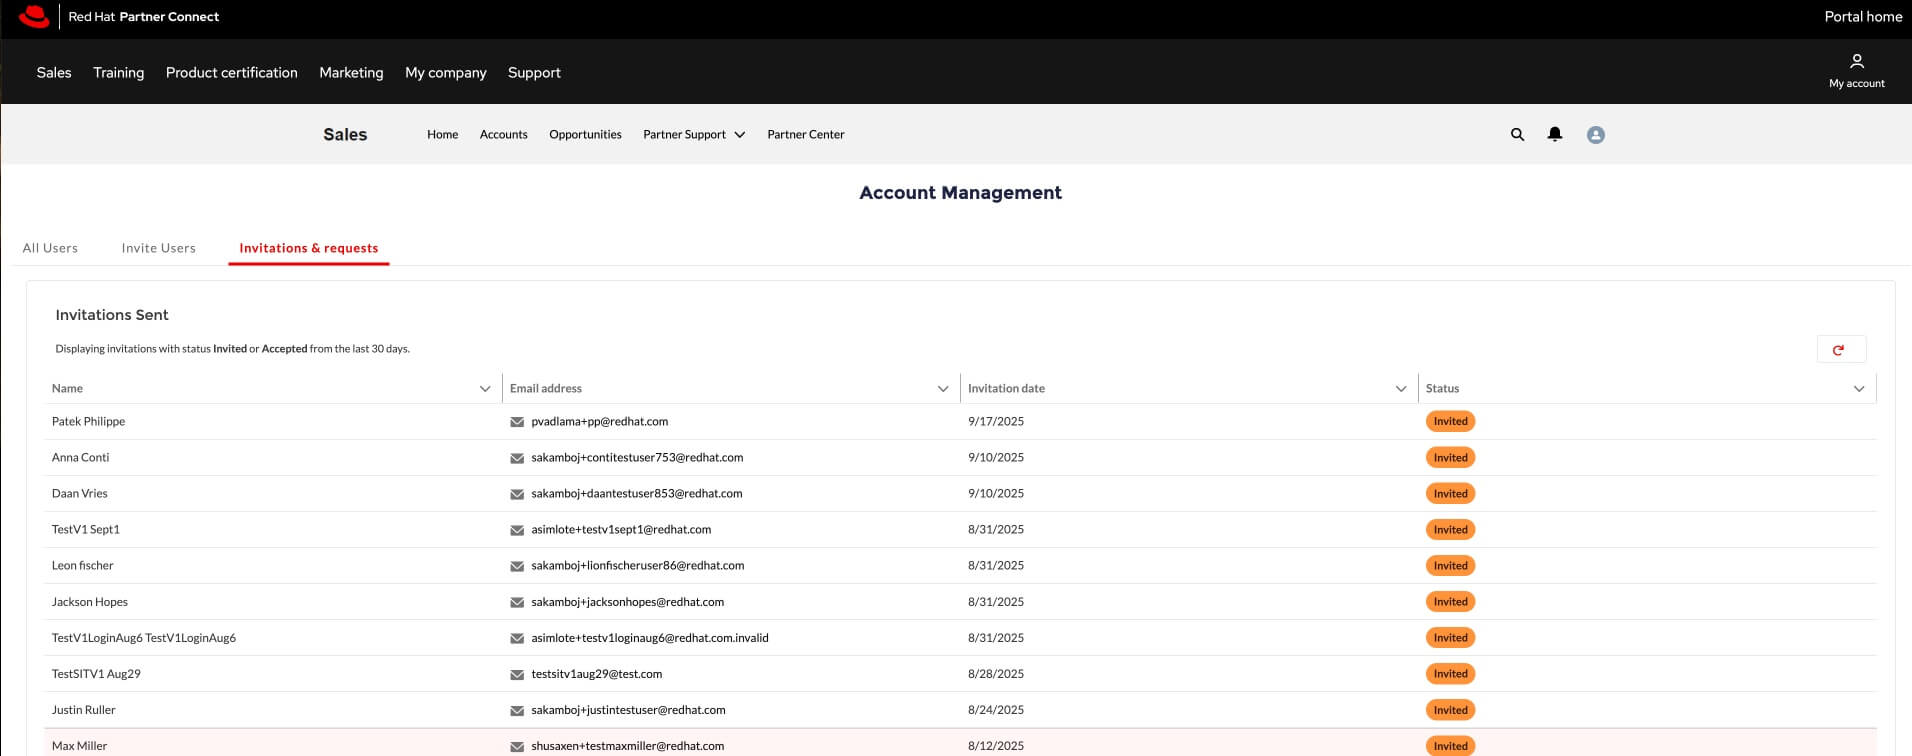
Task: Click the search magnifier icon
Action: coord(1517,135)
